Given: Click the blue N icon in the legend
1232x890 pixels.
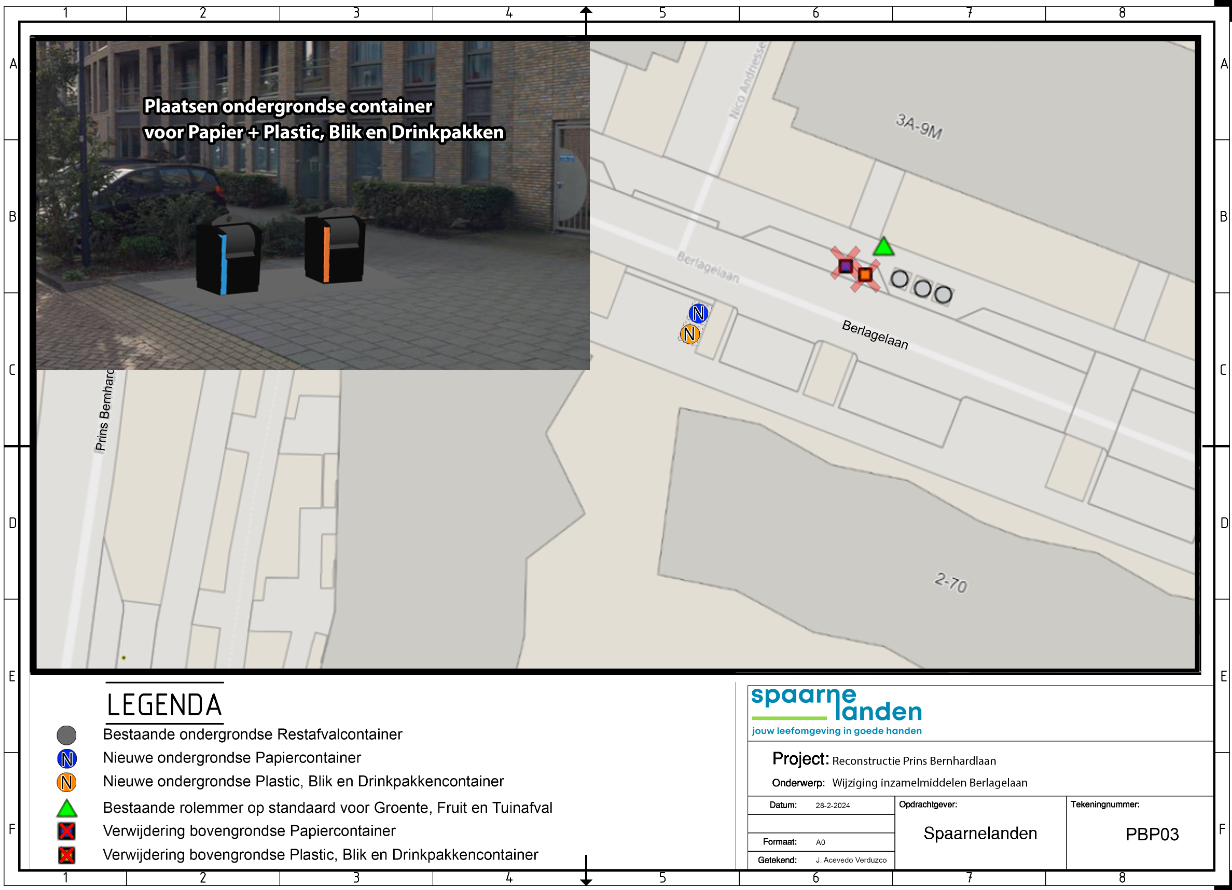Looking at the screenshot, I should (x=67, y=759).
